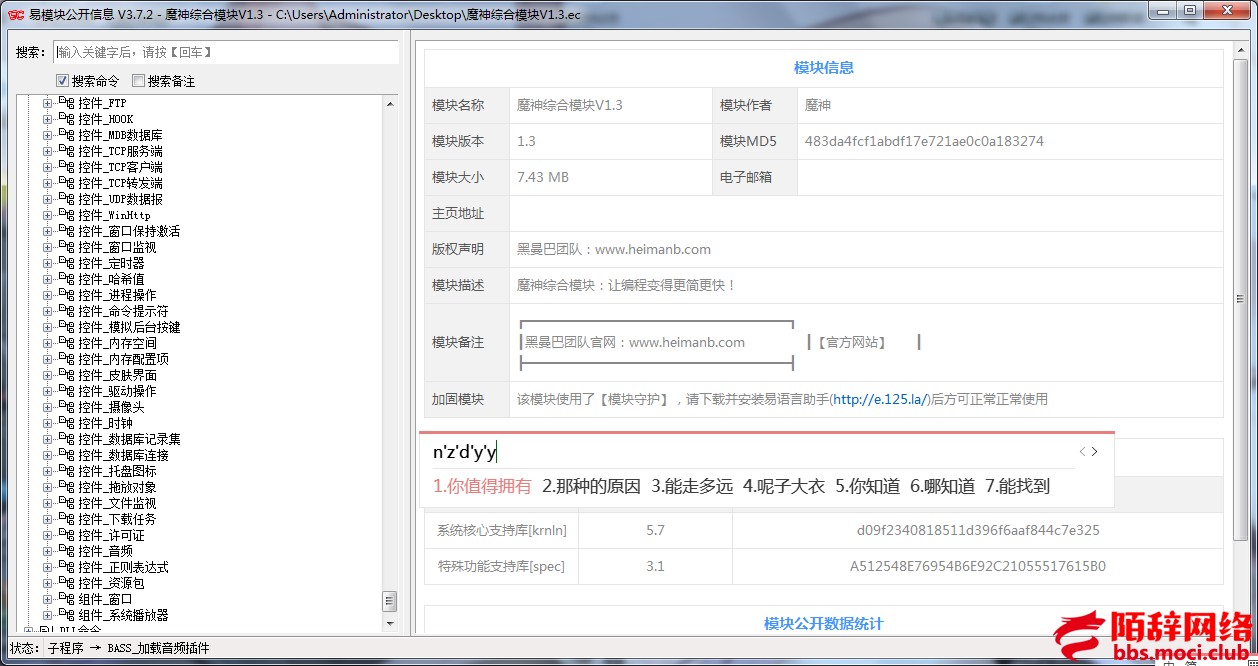Click the 7.43 MB module size value

tap(543, 177)
